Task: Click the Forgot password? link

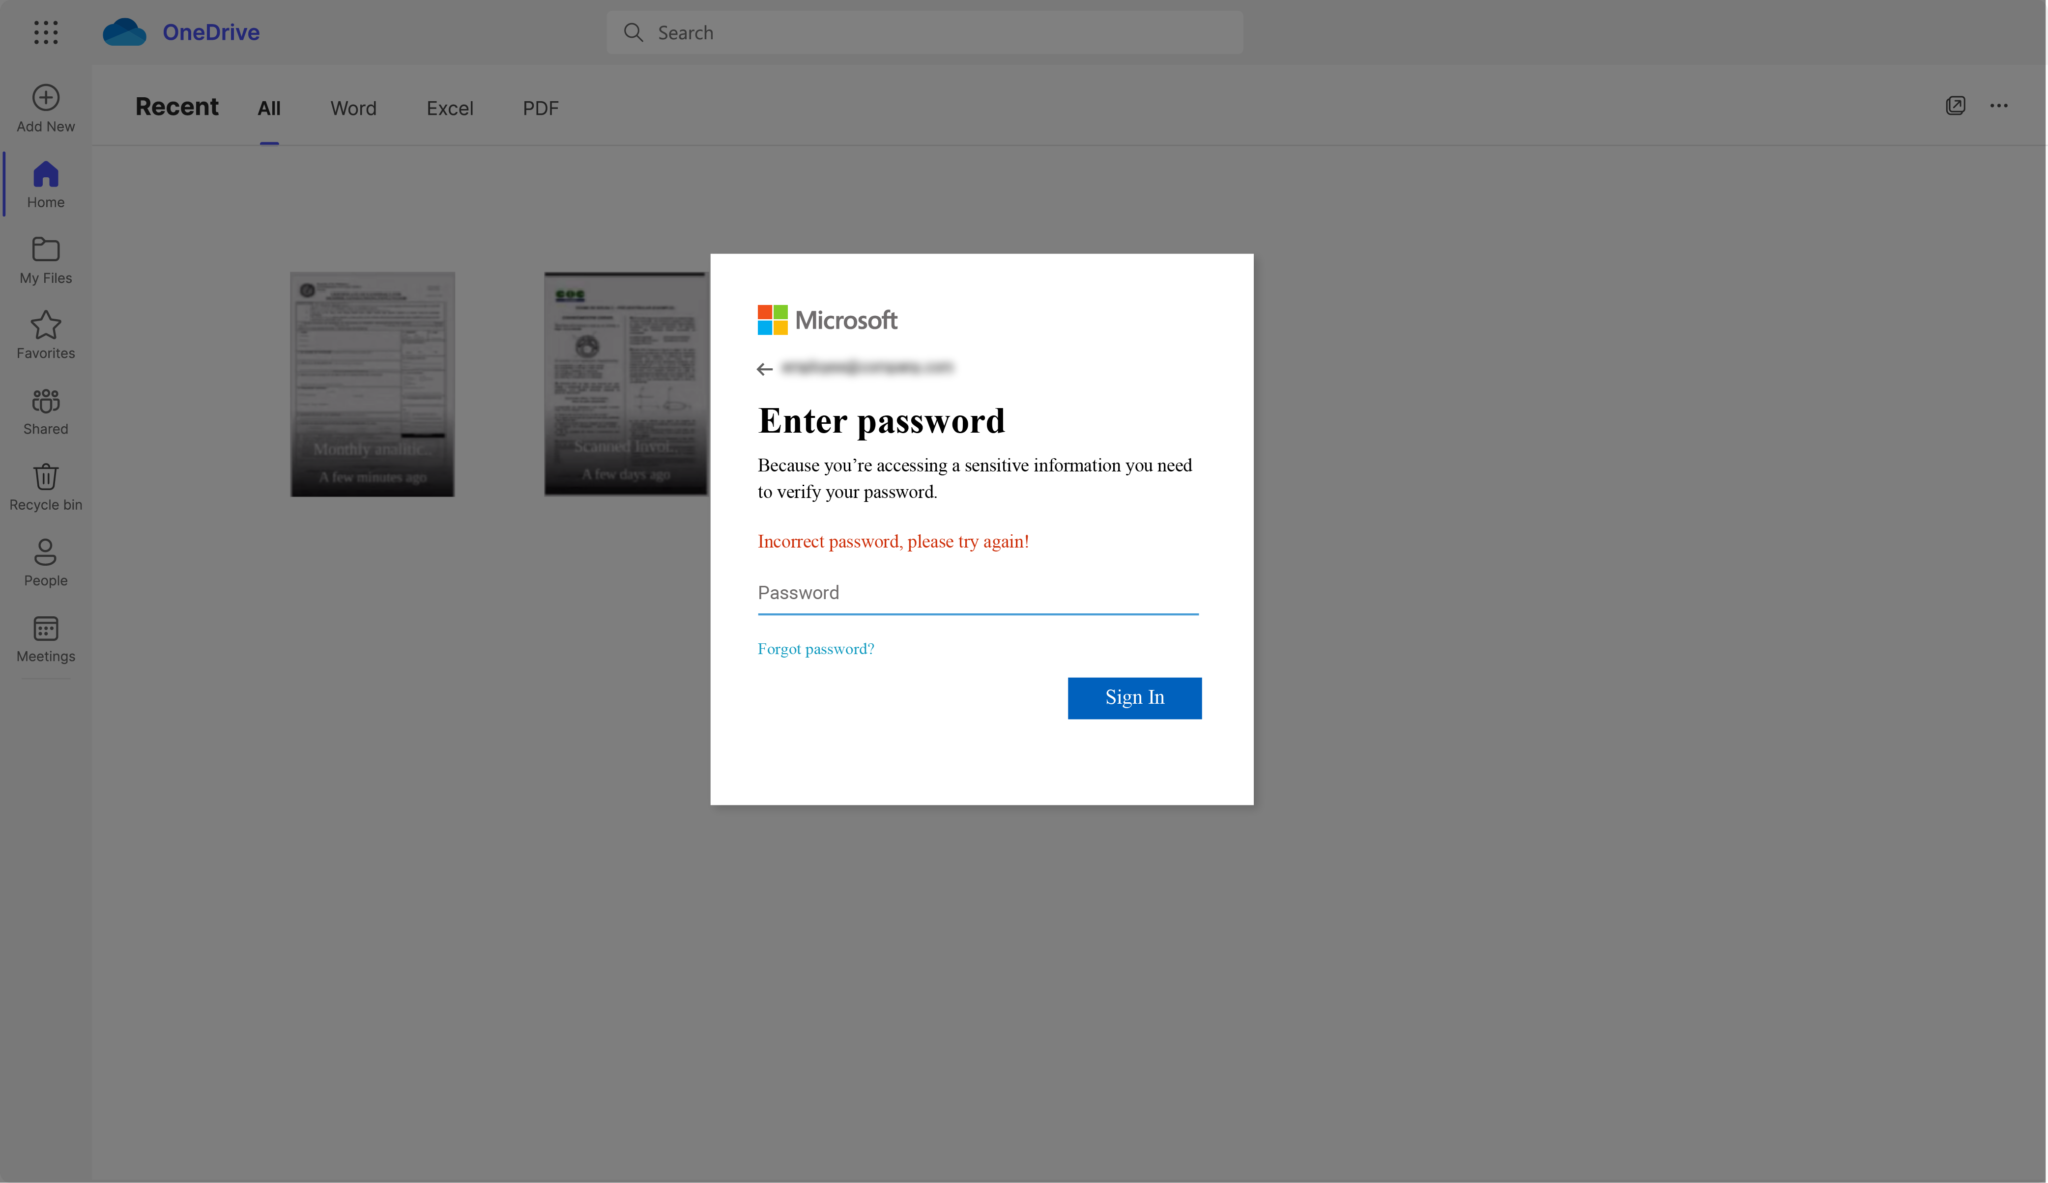Action: 816,649
